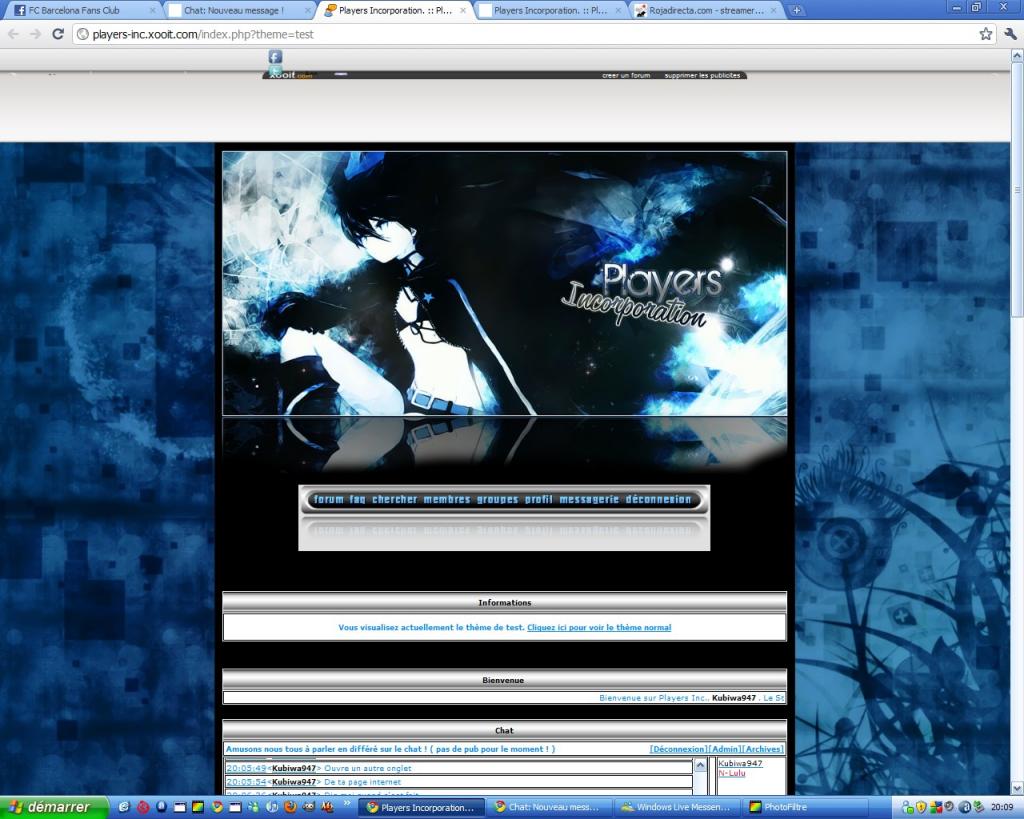
Task: Launch Google Chrome from the quick launch
Action: pos(217,807)
